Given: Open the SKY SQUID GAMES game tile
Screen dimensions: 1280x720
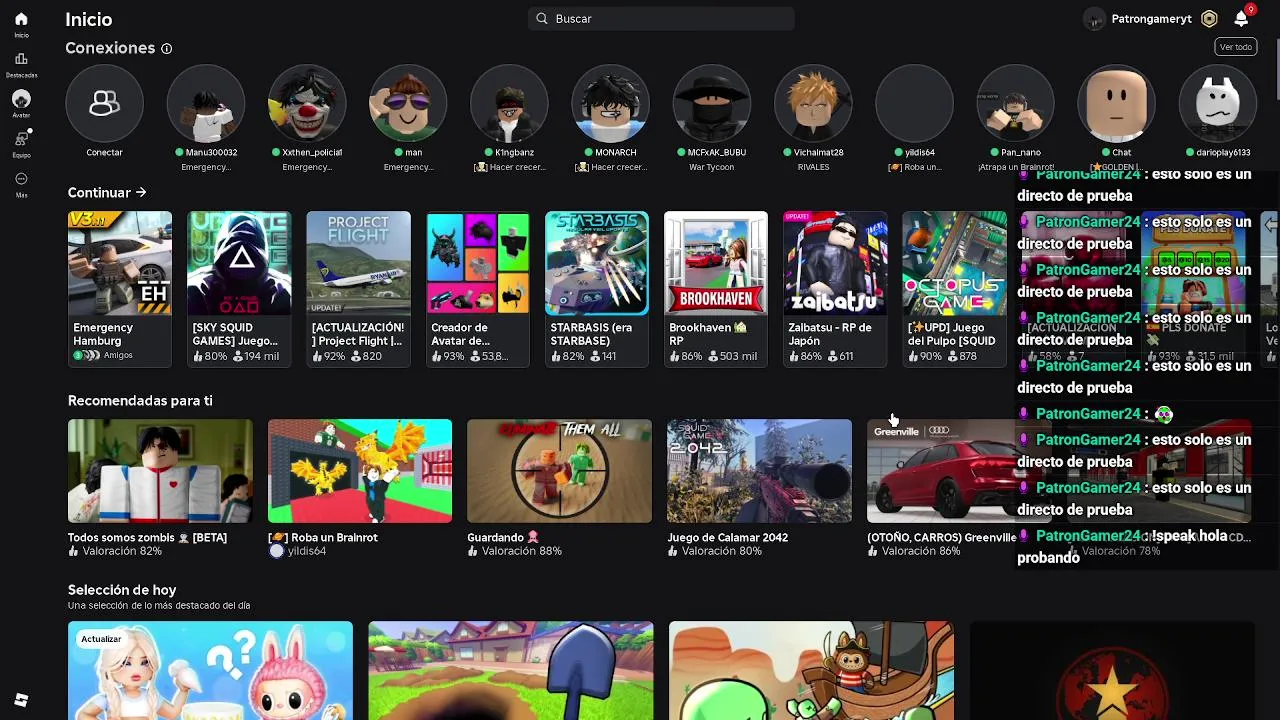Looking at the screenshot, I should [x=238, y=288].
